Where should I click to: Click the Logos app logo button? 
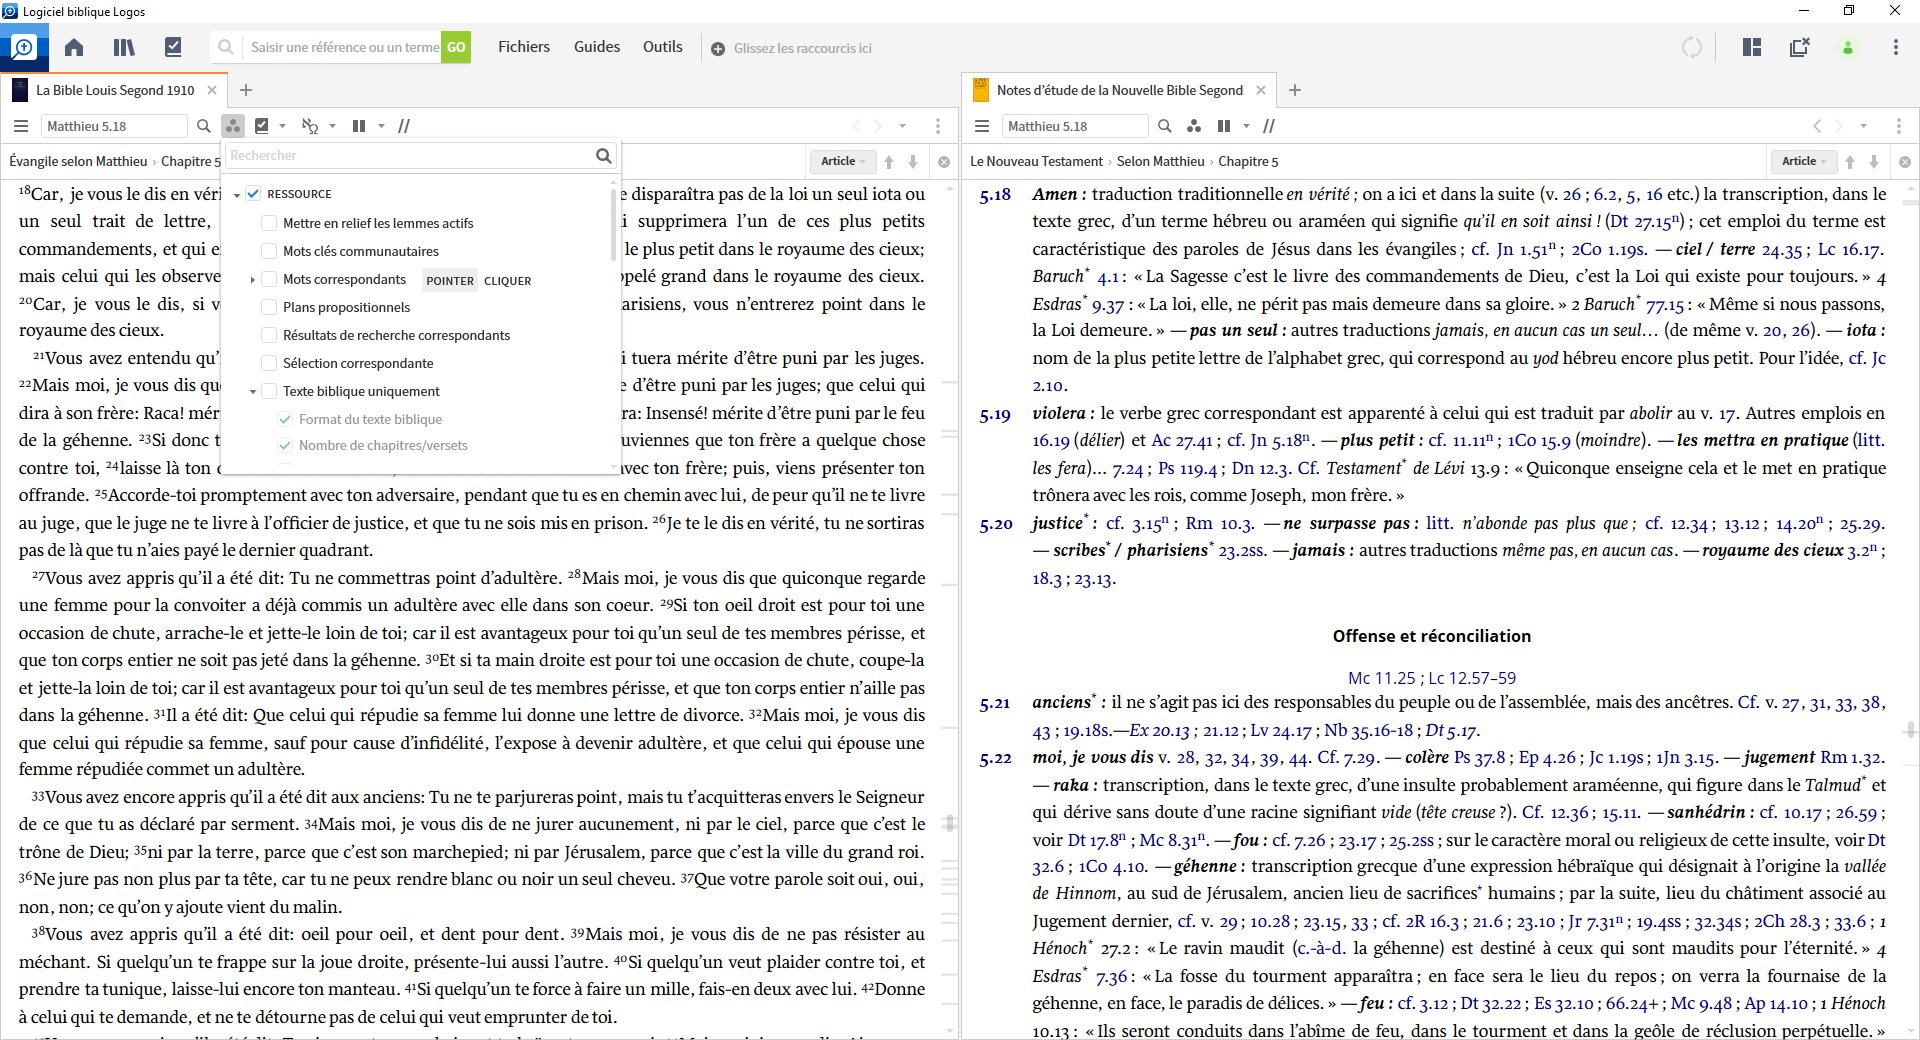coord(24,47)
